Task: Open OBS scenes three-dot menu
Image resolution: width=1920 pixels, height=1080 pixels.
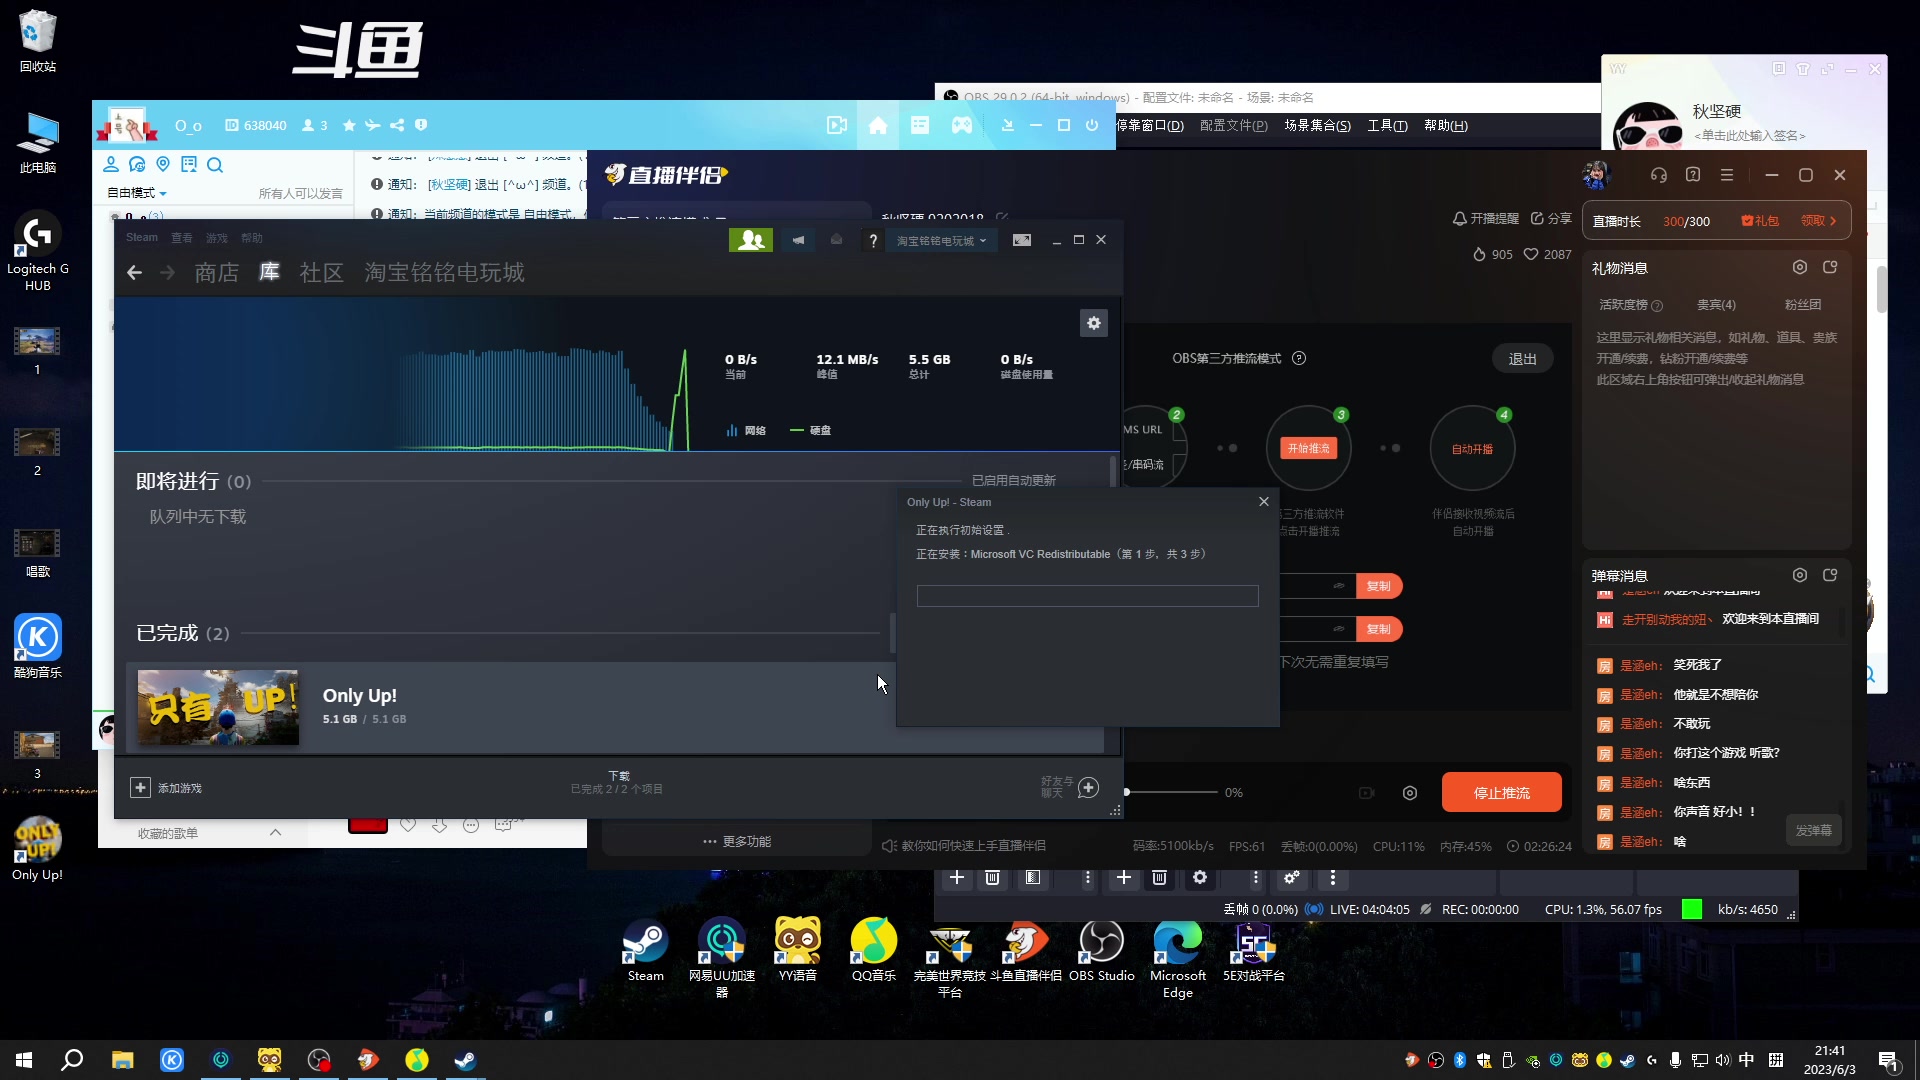Action: [1087, 878]
